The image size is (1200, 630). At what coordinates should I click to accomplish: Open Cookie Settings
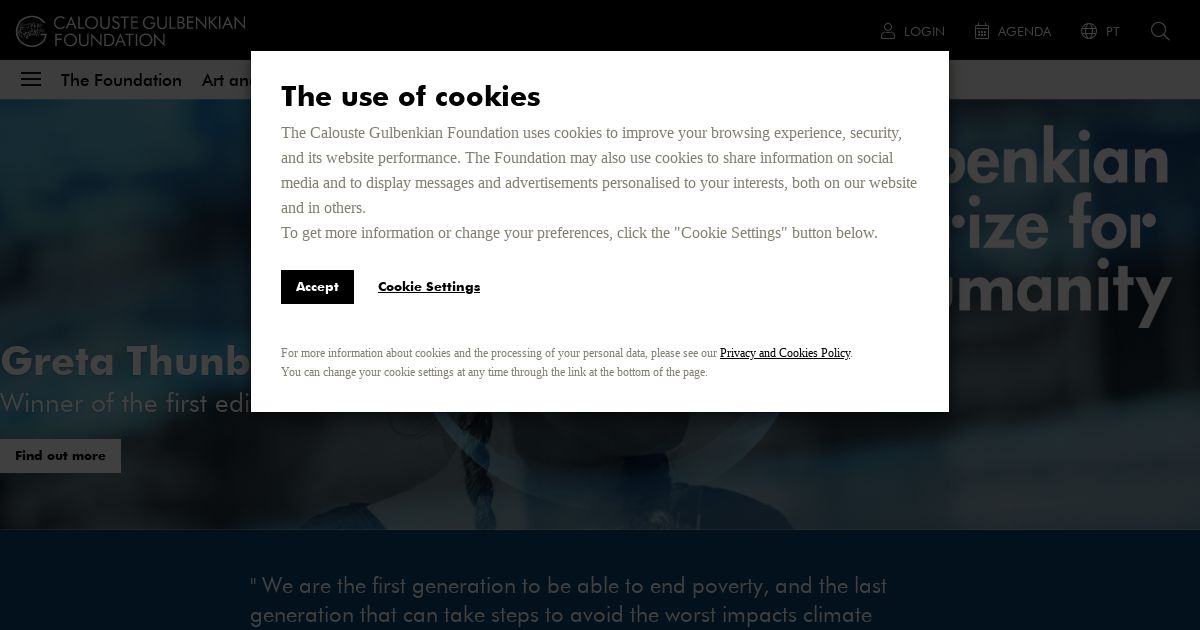429,287
